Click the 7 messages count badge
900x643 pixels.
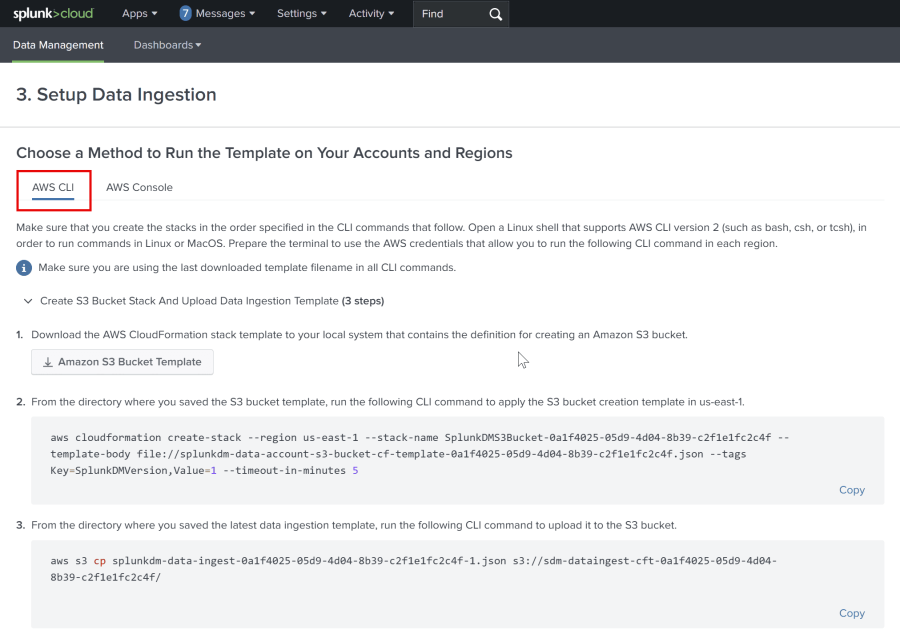[x=185, y=13]
